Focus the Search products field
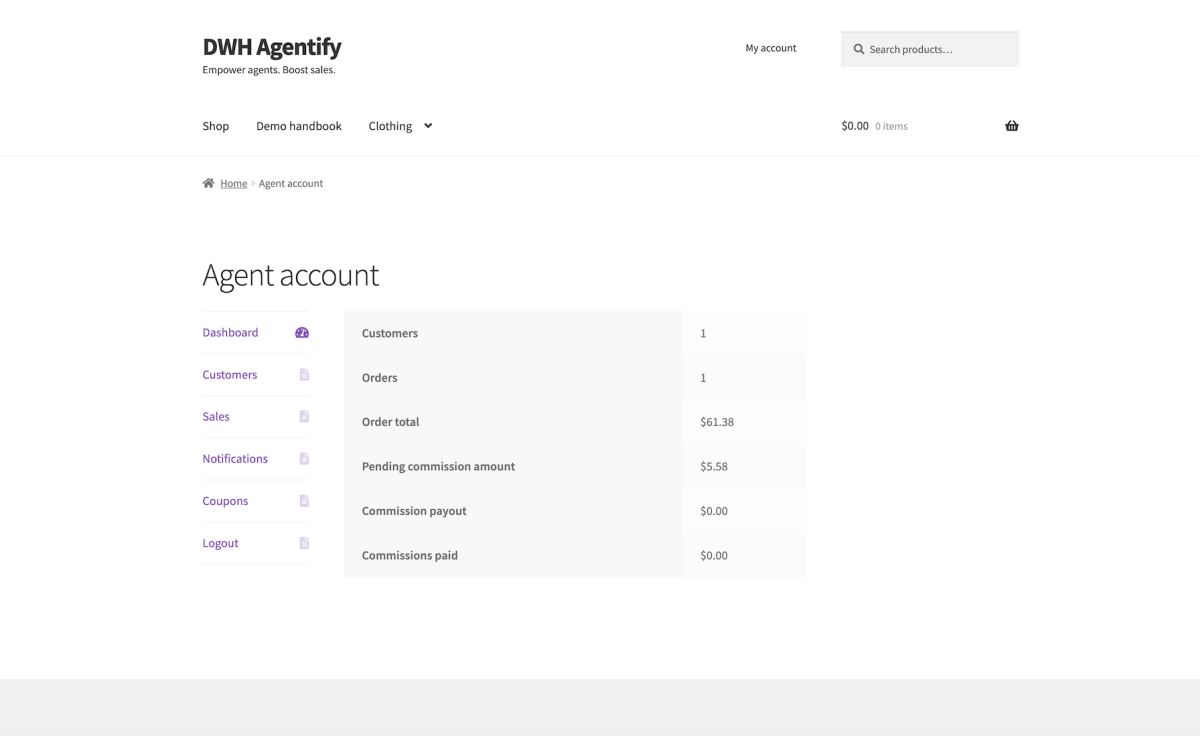This screenshot has height=736, width=1200. (940, 49)
